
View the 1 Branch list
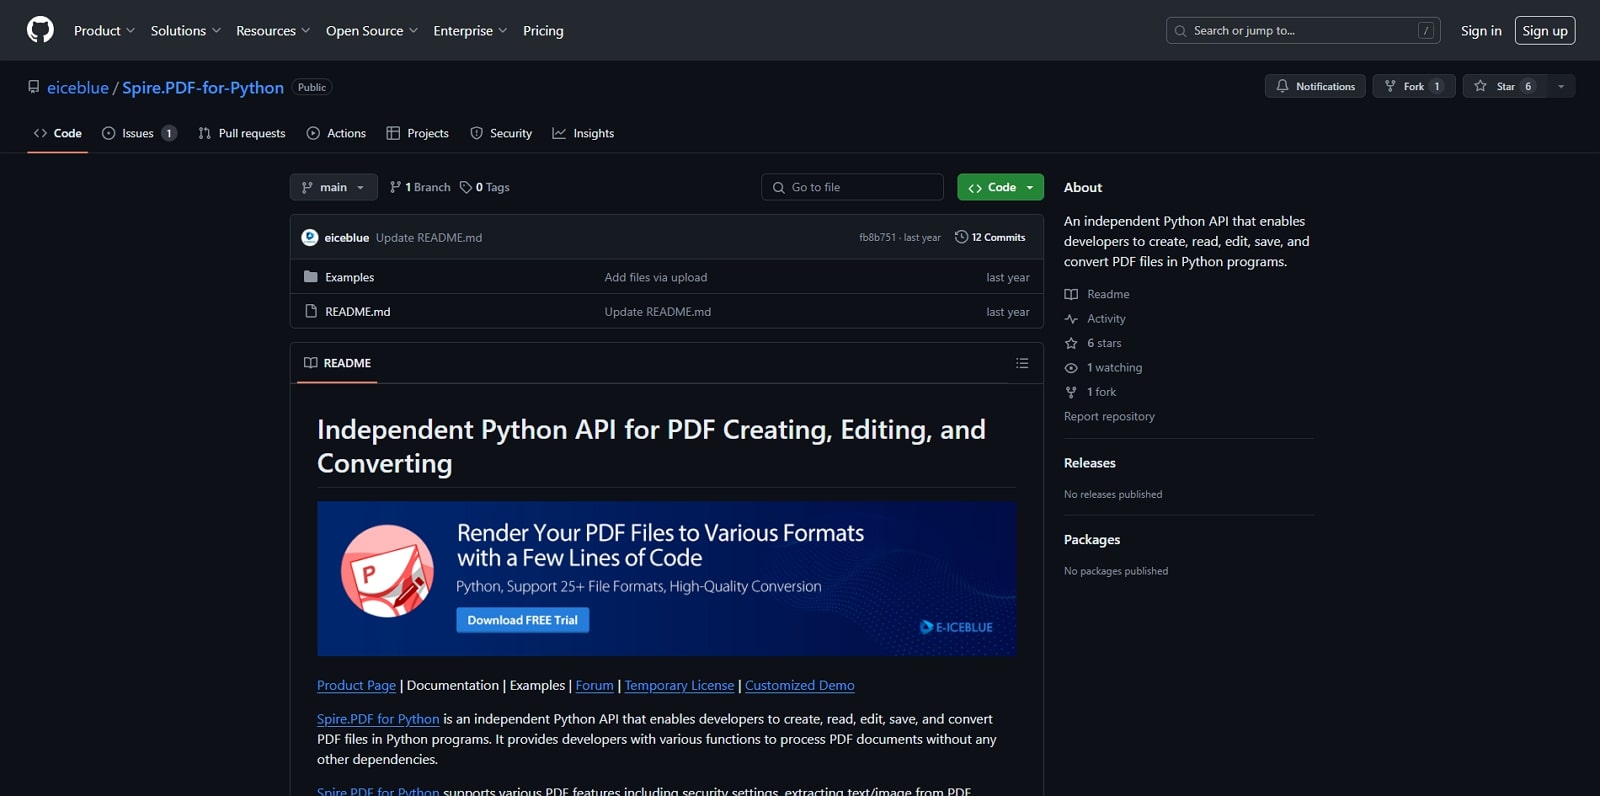(x=420, y=187)
